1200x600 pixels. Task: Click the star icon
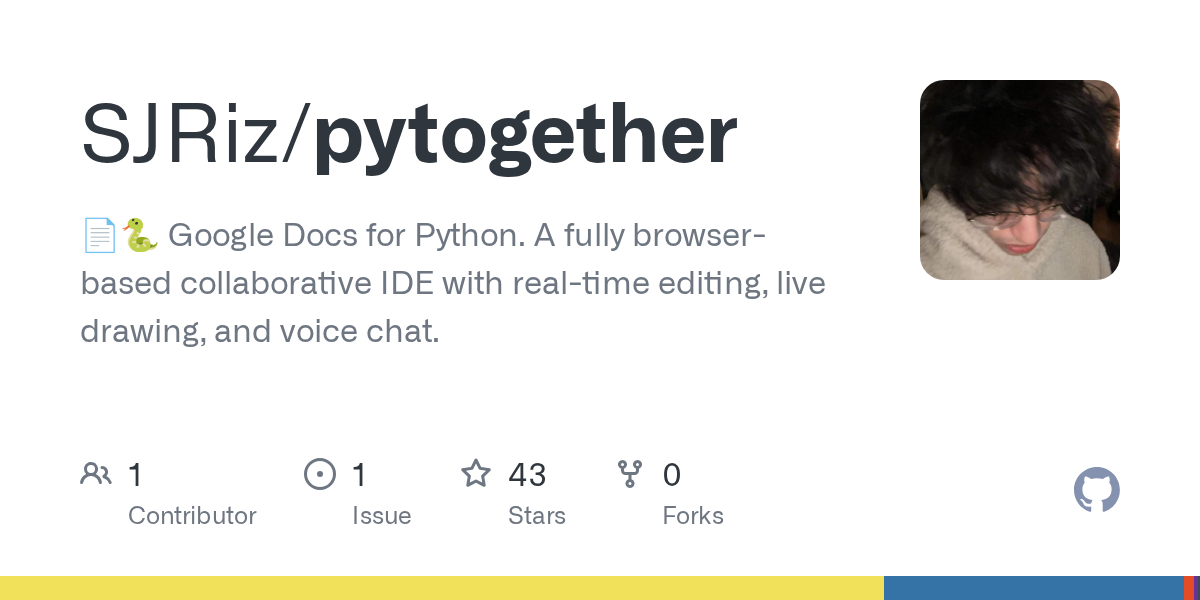coord(475,474)
